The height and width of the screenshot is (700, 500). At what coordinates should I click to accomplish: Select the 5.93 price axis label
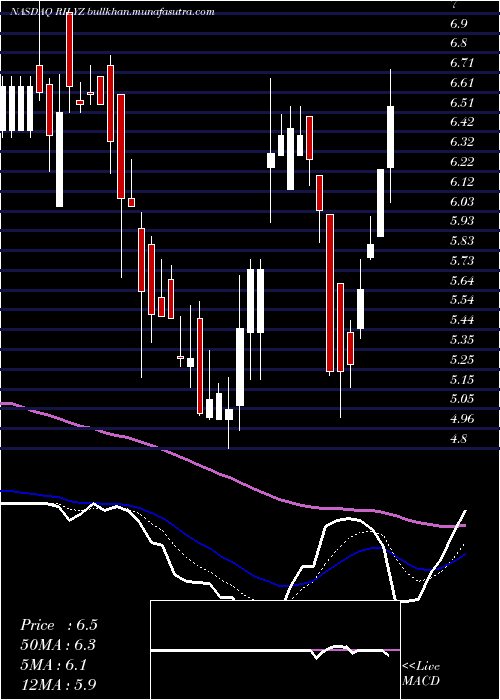click(x=461, y=221)
